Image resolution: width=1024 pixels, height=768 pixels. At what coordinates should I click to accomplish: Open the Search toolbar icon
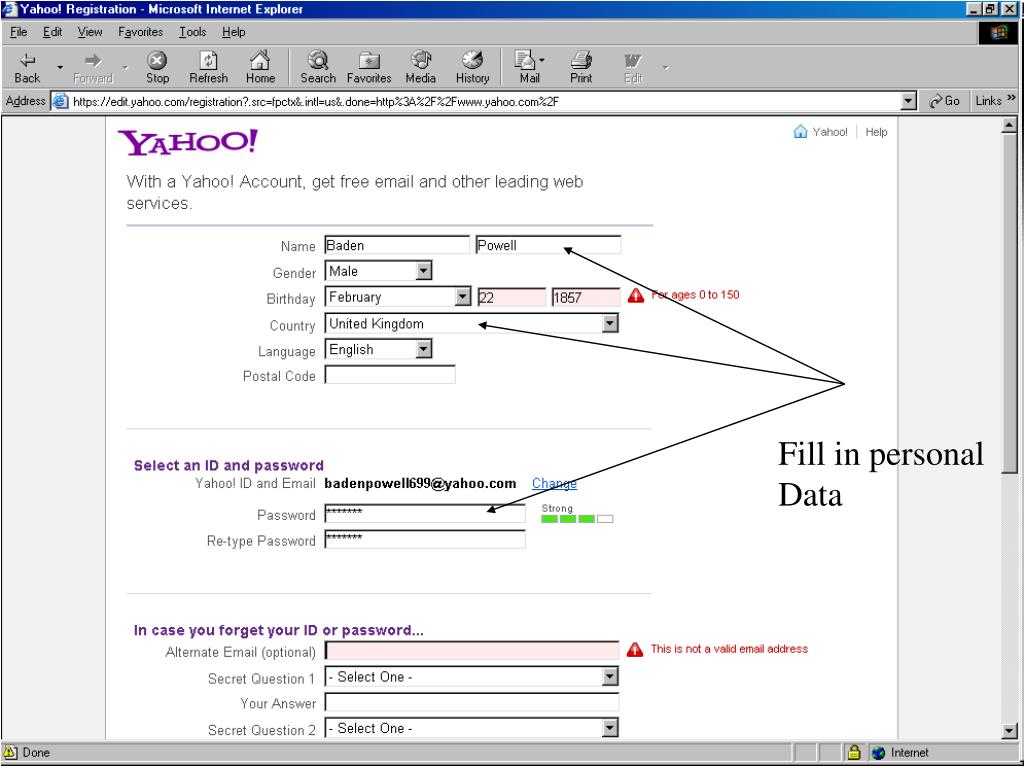pyautogui.click(x=318, y=68)
